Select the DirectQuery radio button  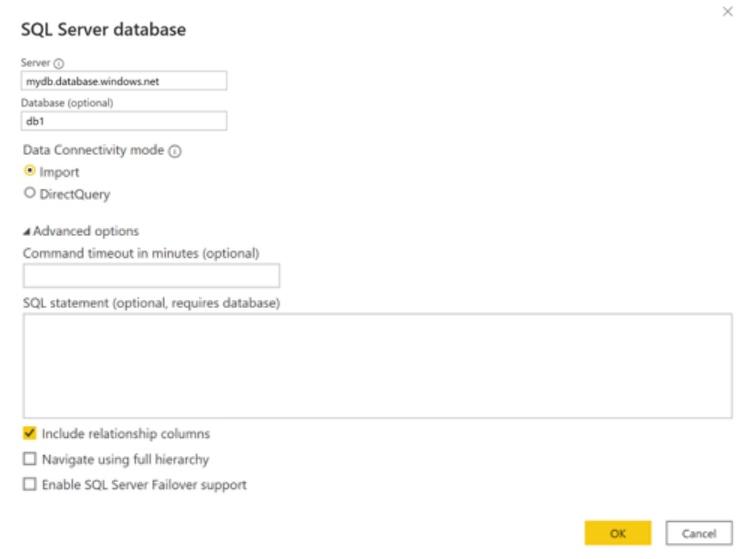[29, 194]
